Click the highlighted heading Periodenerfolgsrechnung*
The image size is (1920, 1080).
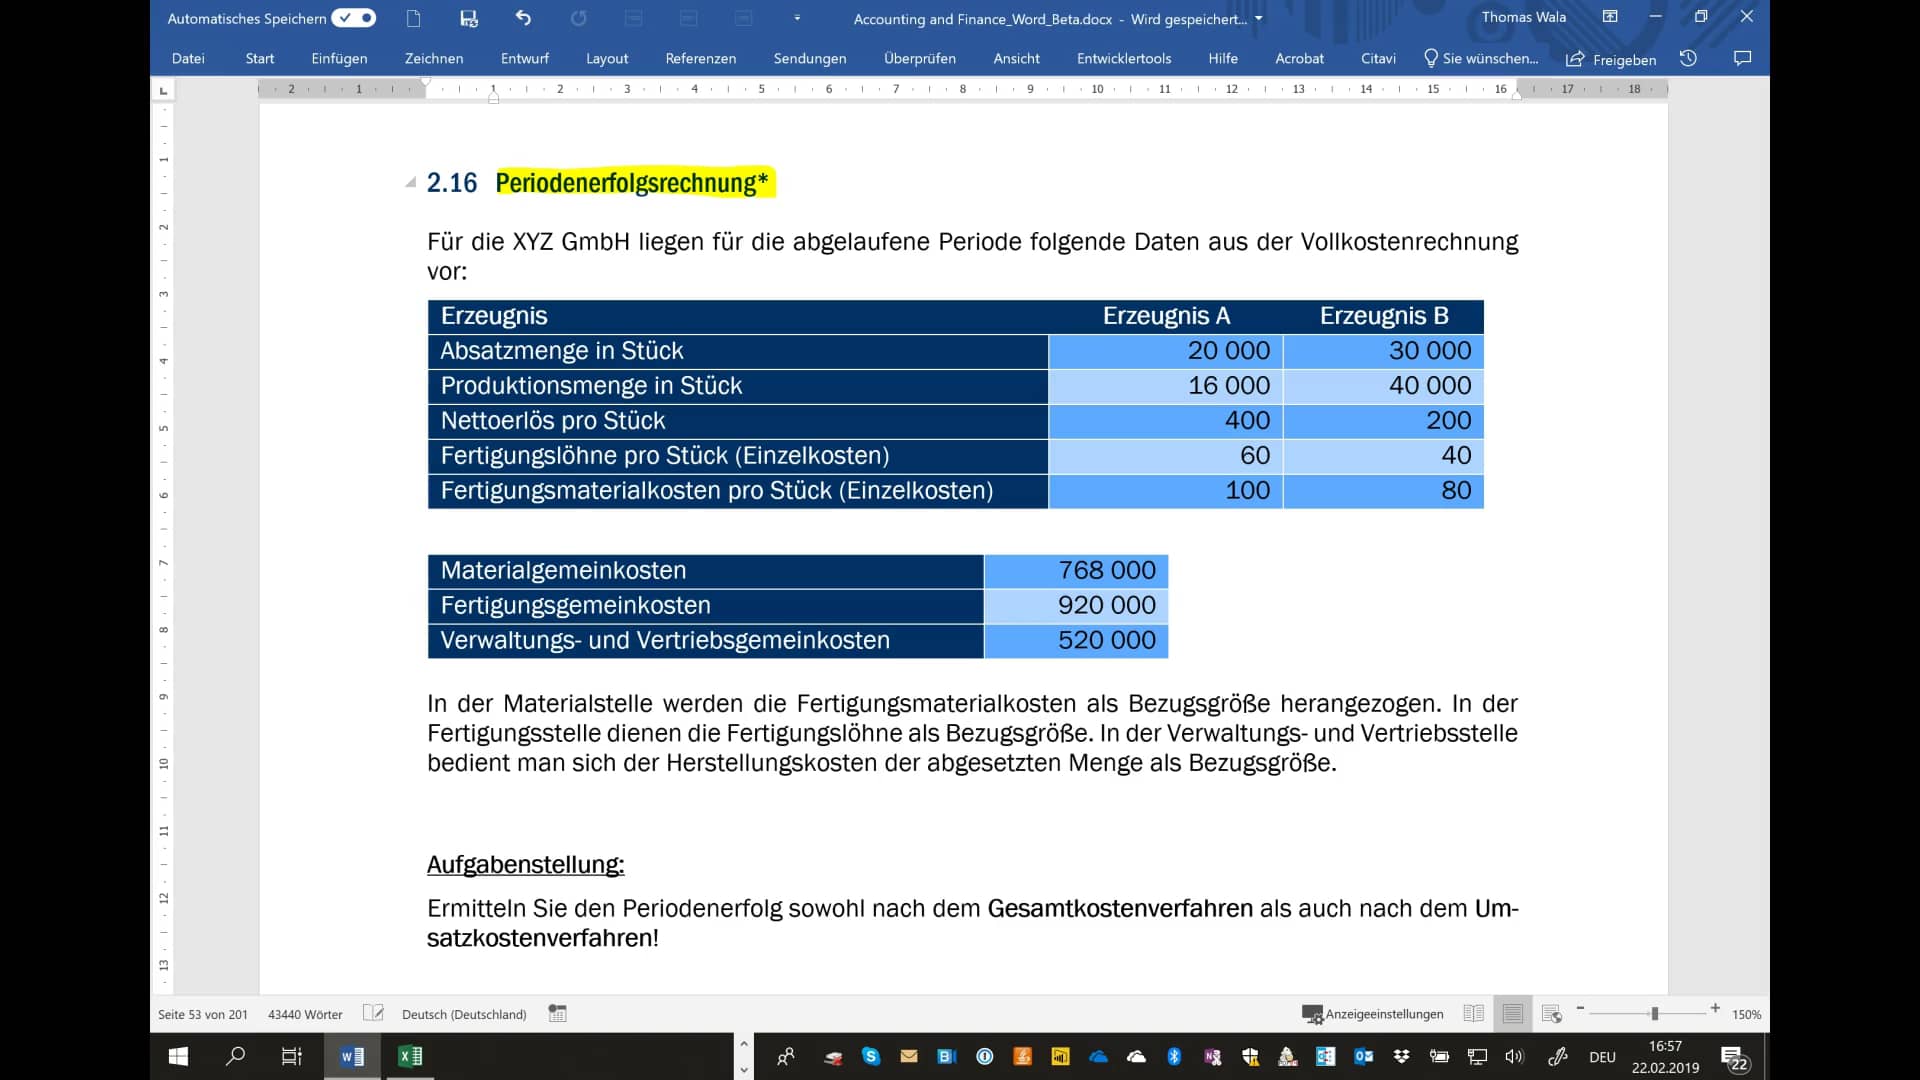pos(632,182)
